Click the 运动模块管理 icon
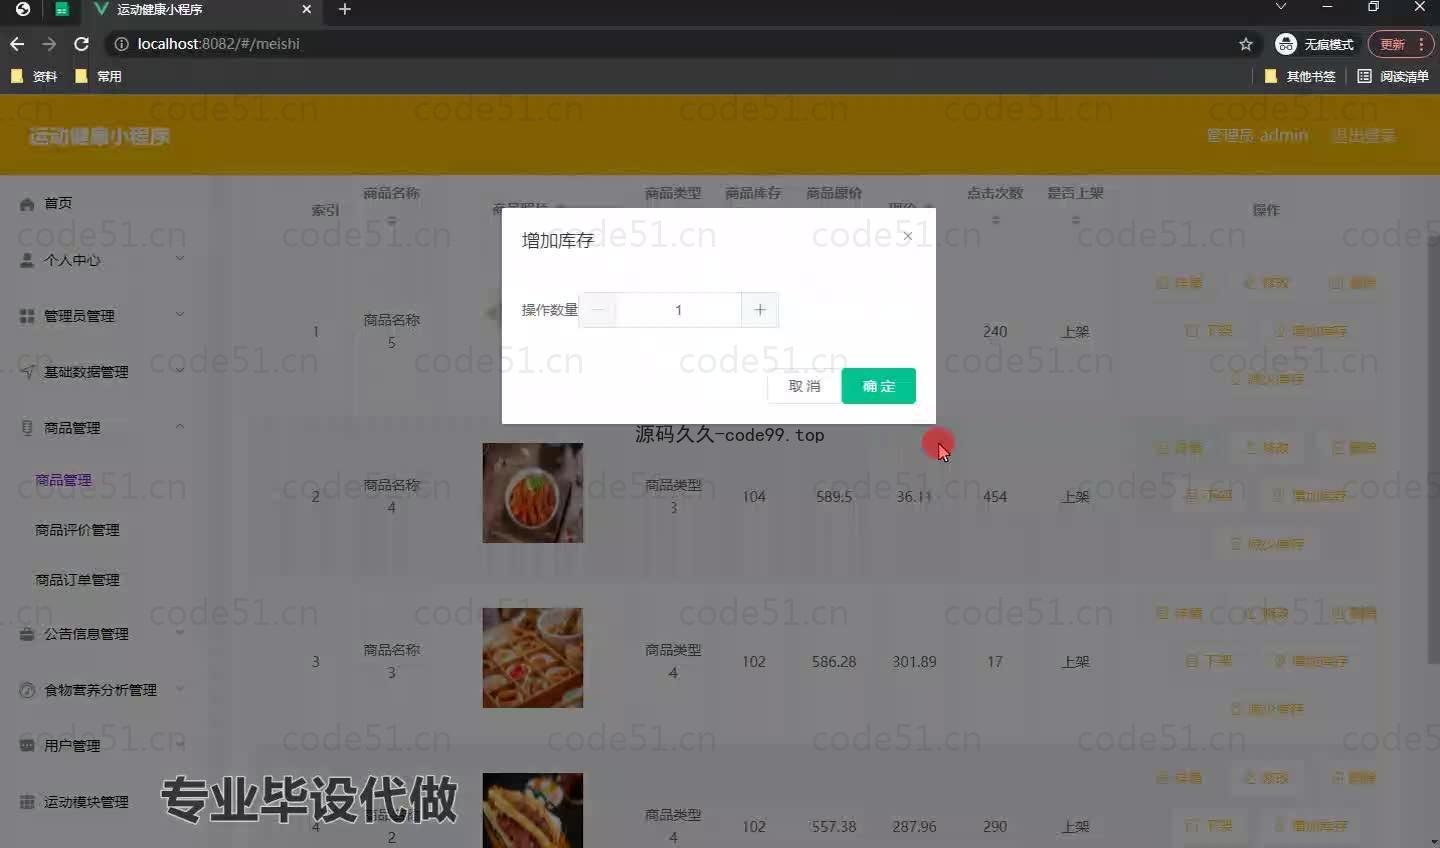 click(27, 802)
